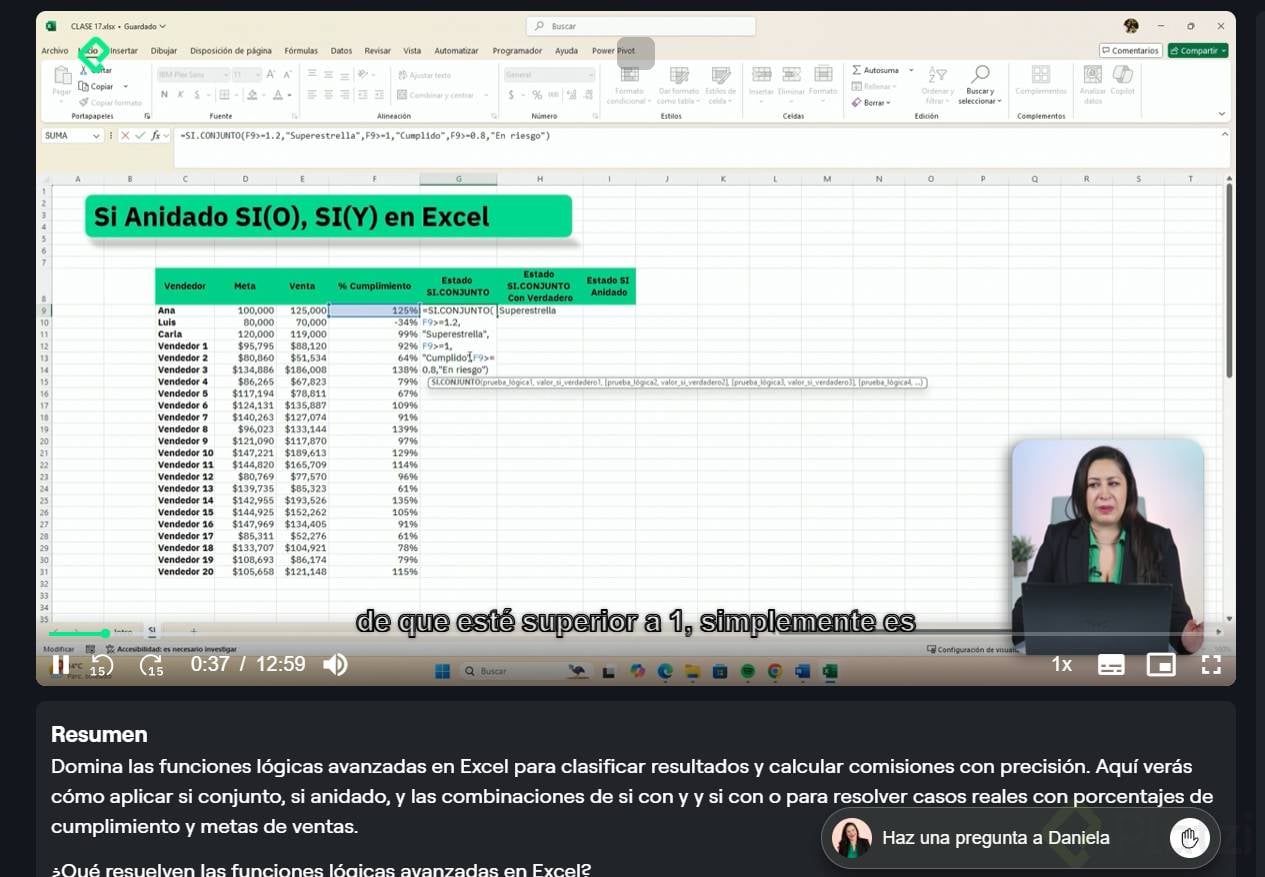Screen dimensions: 1265x877
Task: Open Ordenar y filtrar
Action: [x=937, y=85]
